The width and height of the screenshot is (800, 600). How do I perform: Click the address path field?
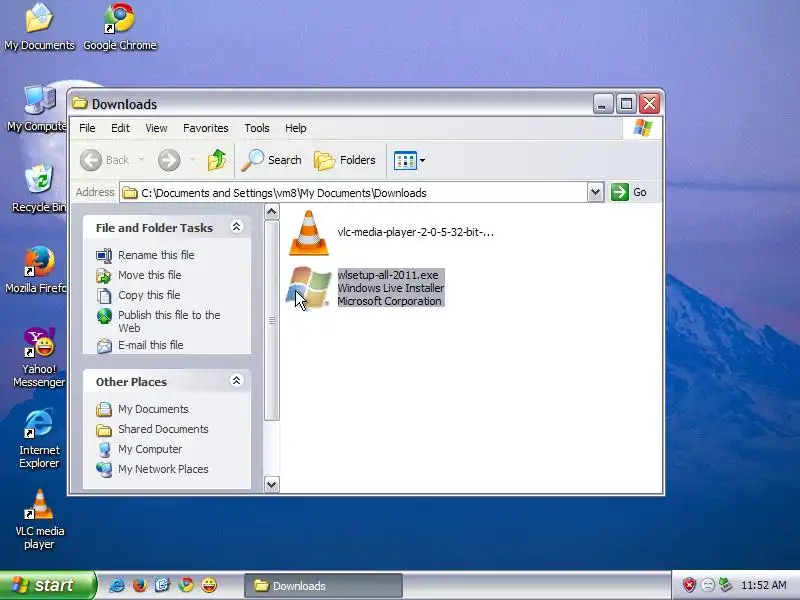[x=353, y=193]
